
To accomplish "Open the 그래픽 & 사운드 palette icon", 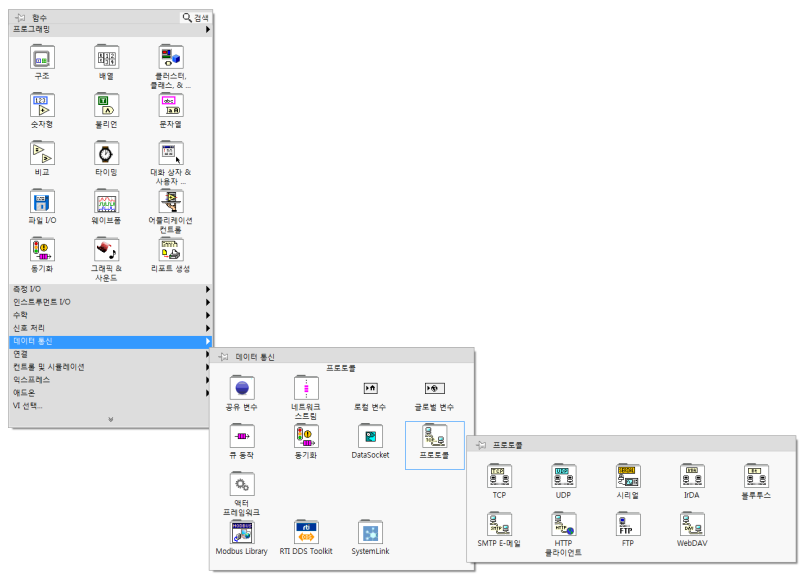I will coord(106,249).
